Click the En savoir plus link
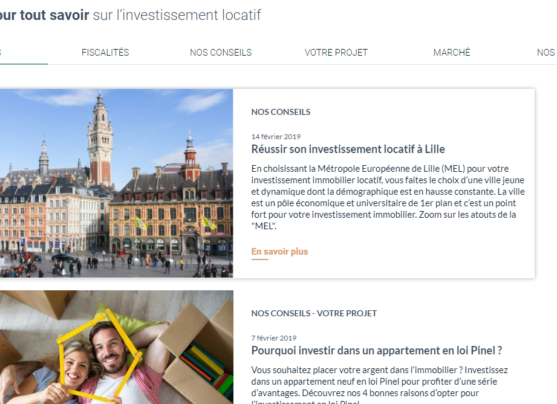Viewport: 557px width, 404px height. tap(280, 252)
